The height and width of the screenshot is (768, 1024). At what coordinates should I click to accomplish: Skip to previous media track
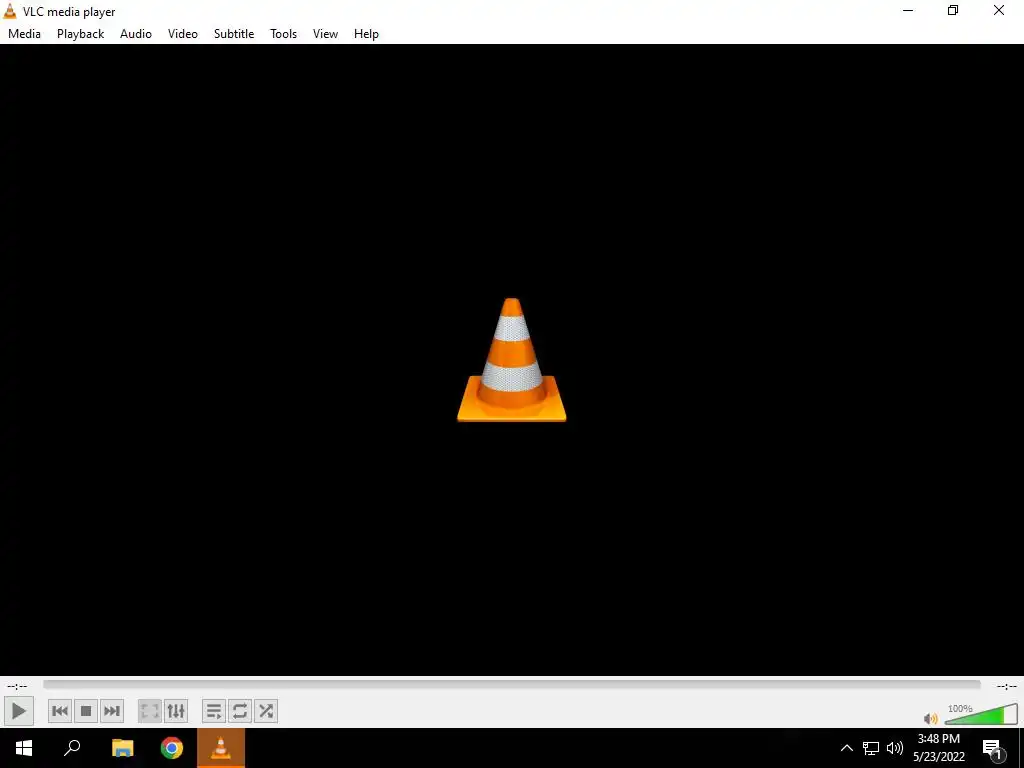(x=60, y=711)
